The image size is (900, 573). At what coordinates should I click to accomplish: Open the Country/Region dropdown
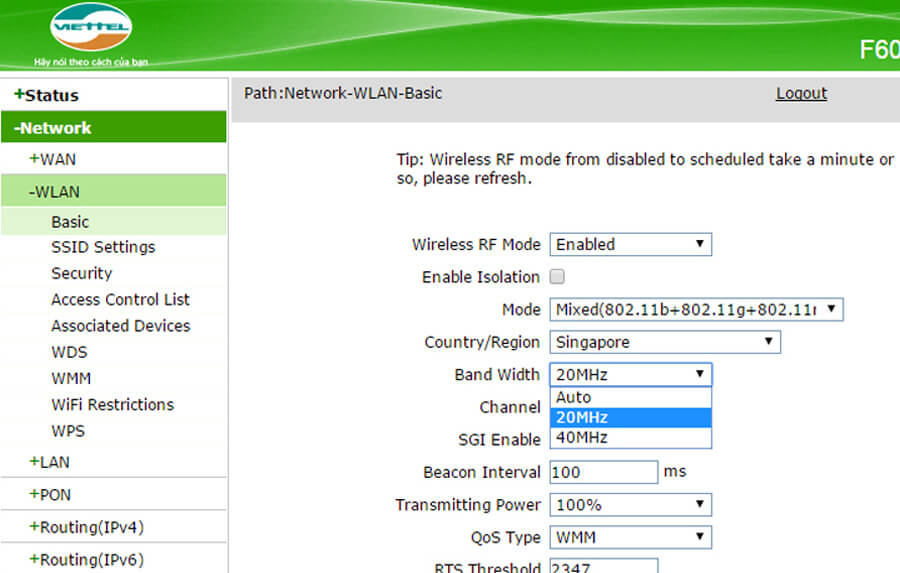[664, 342]
